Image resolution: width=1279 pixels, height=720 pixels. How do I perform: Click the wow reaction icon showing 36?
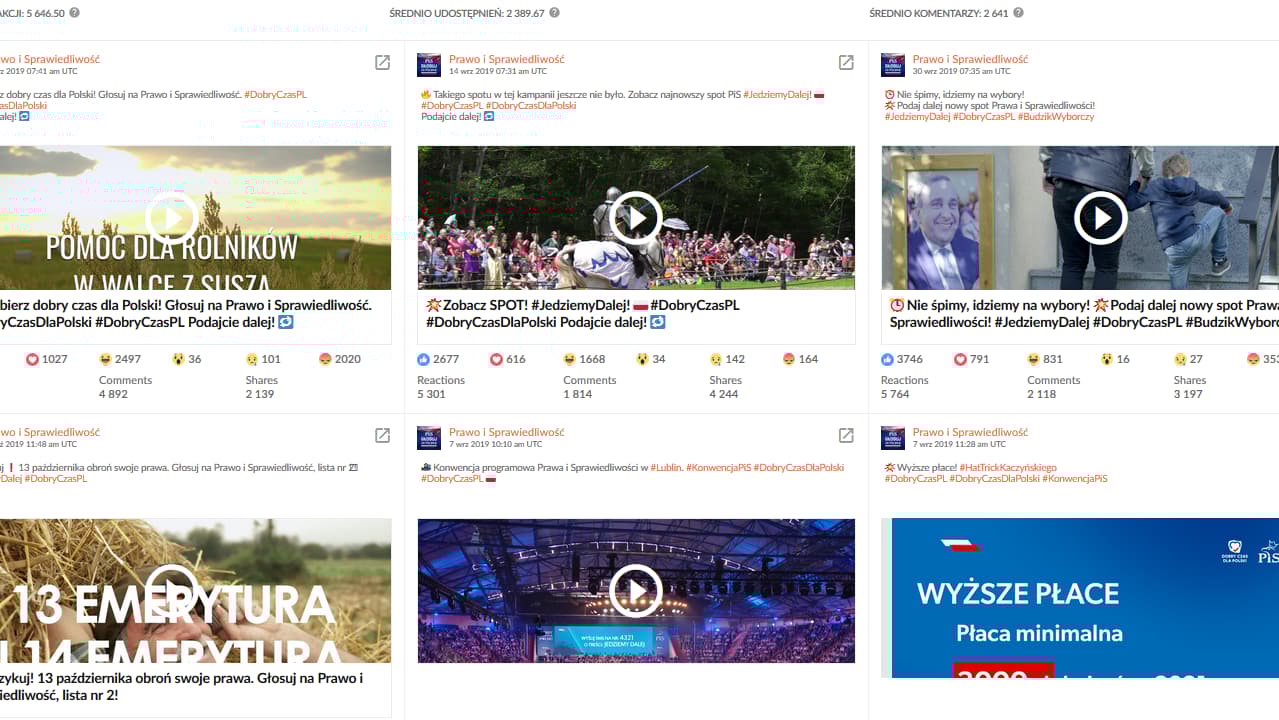point(179,359)
